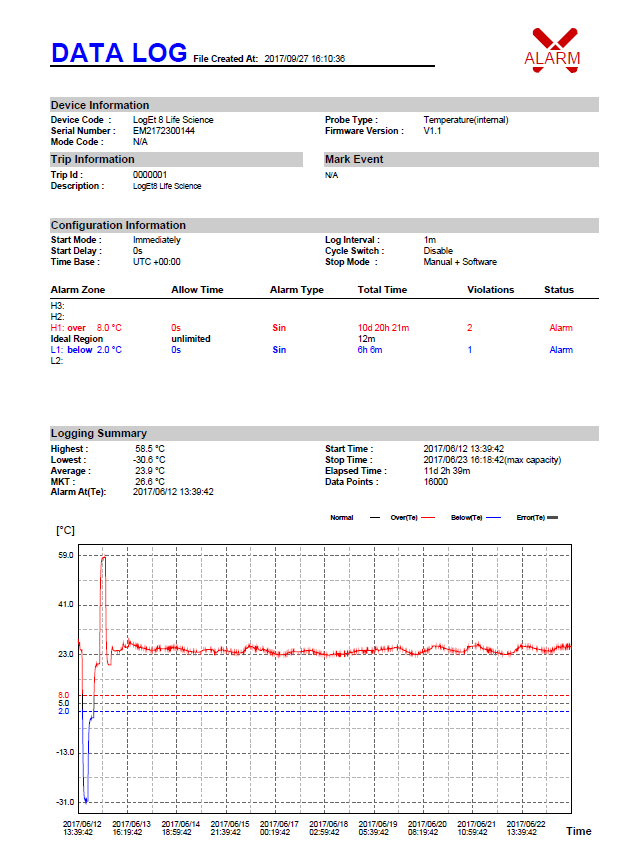Screen dimensions: 639x856
Task: Click the Below(Te) legend entry
Action: (x=469, y=518)
